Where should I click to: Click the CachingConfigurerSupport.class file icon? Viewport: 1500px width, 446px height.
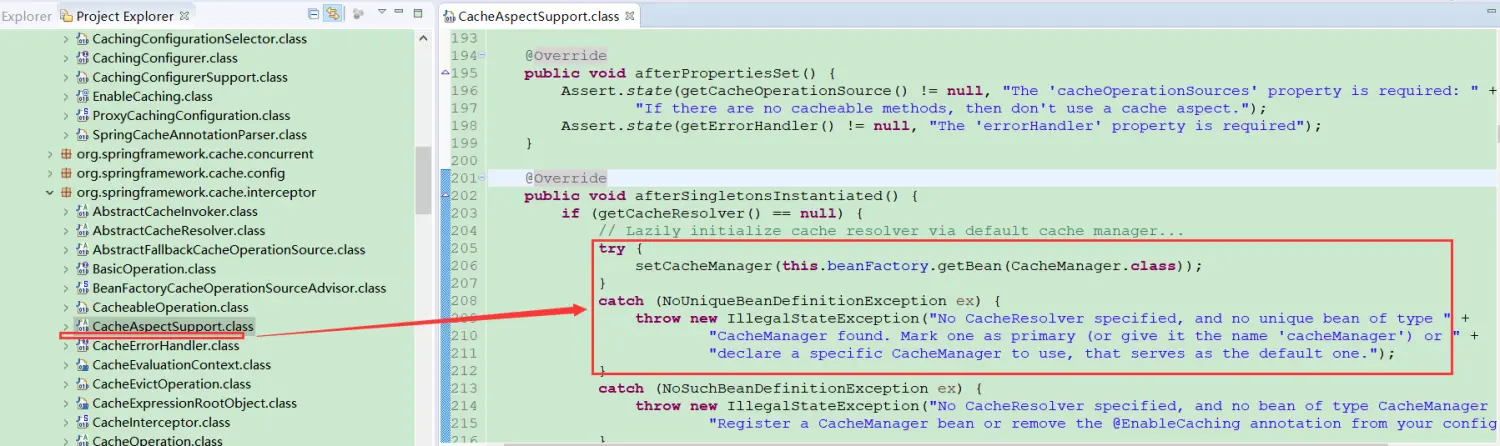pos(82,77)
